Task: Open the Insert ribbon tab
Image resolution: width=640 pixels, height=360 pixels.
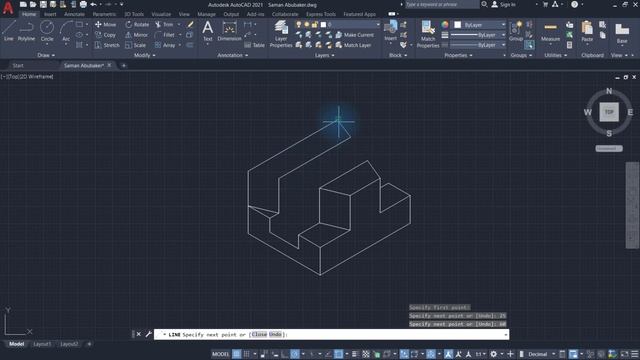Action: tap(50, 14)
